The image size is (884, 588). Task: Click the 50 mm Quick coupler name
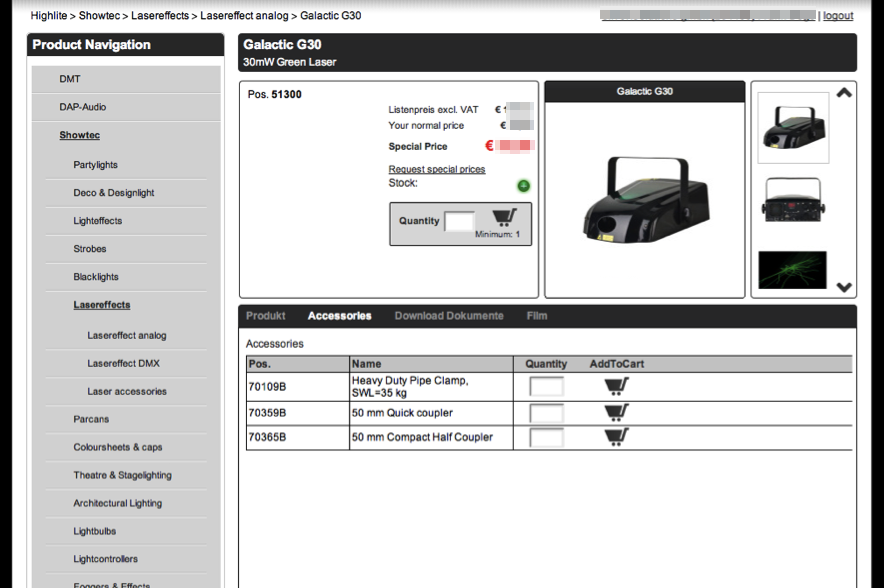click(402, 413)
